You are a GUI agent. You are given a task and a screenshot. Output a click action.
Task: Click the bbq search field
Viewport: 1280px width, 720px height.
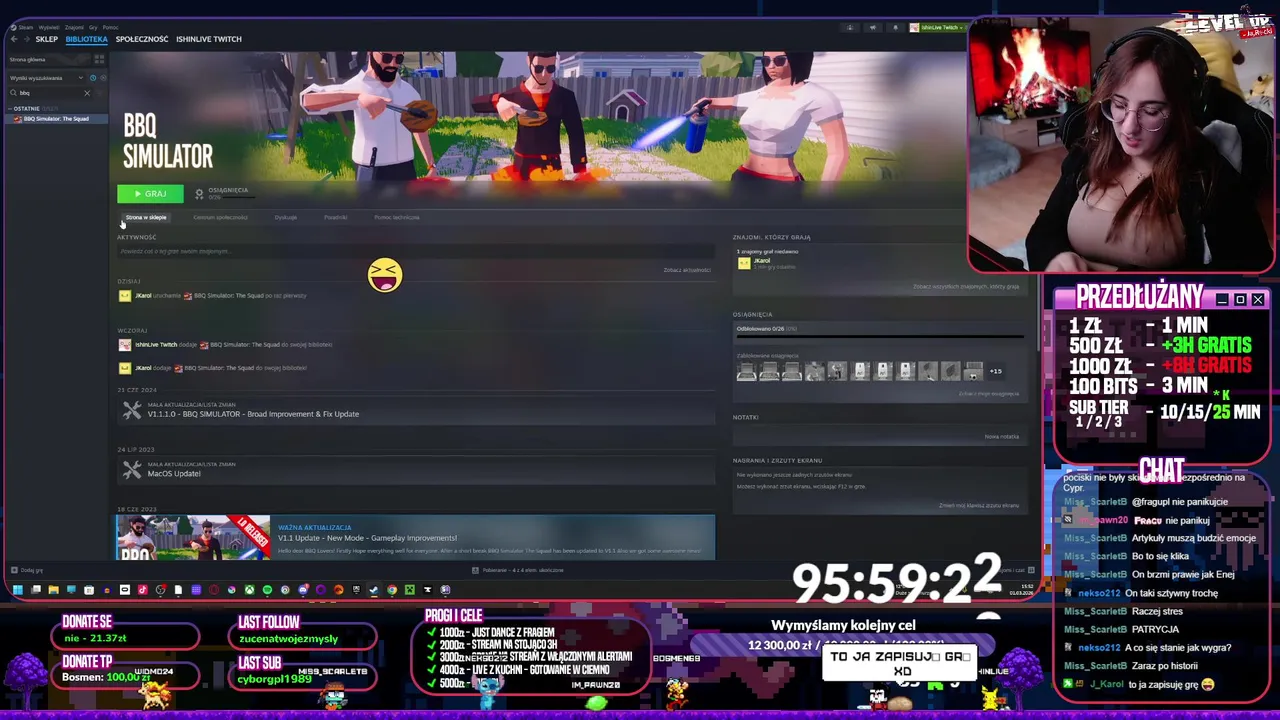[x=50, y=93]
